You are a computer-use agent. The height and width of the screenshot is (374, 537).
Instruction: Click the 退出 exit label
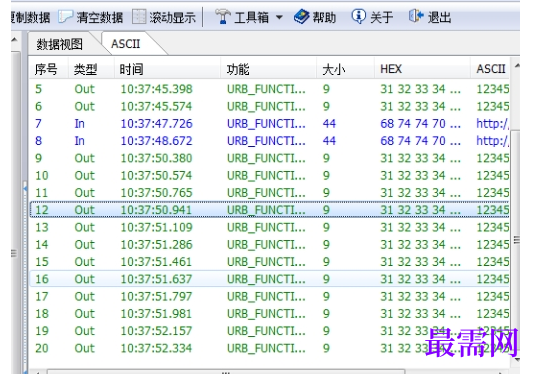point(439,17)
